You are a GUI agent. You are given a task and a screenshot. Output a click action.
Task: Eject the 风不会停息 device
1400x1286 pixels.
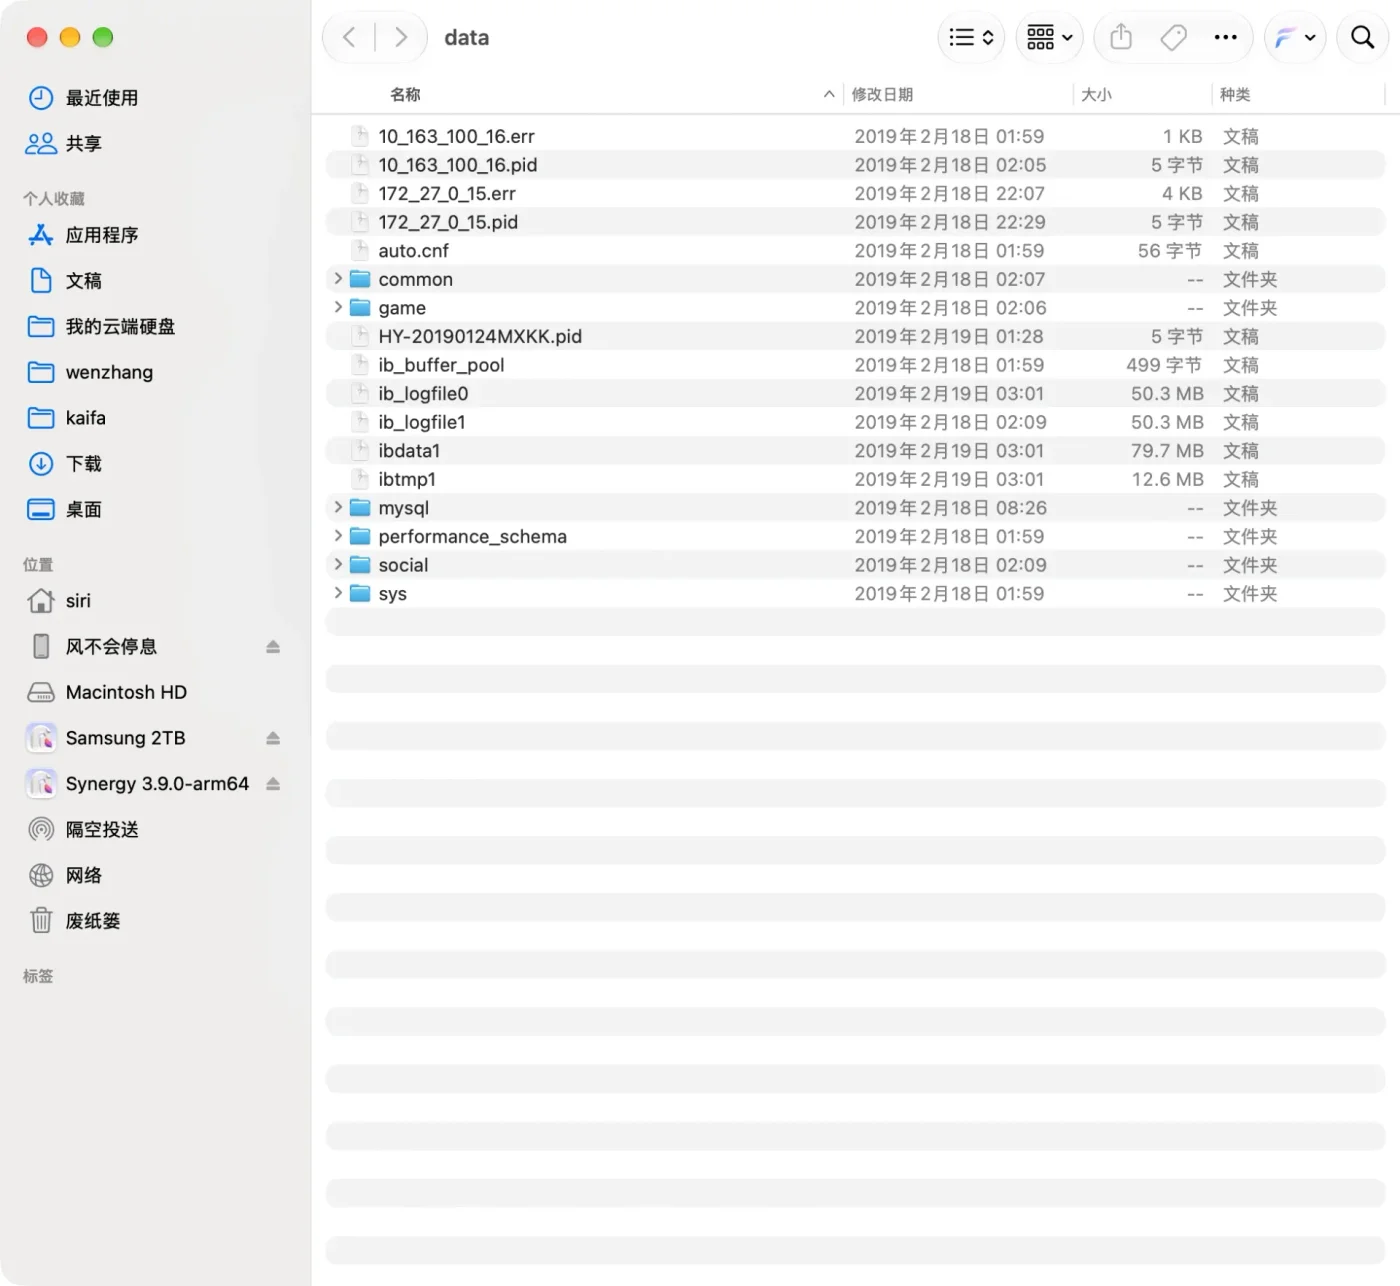pos(273,647)
